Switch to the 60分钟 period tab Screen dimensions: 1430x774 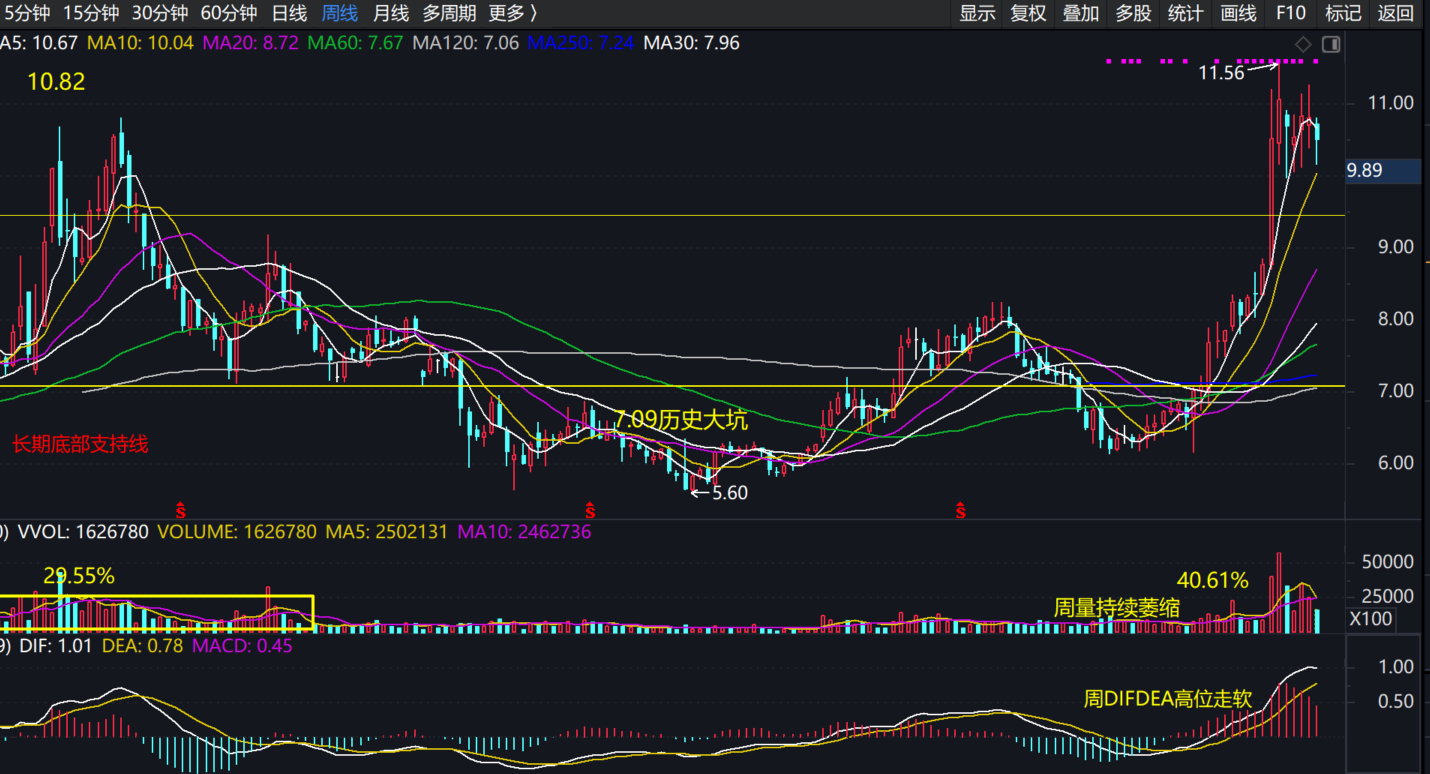click(x=229, y=13)
